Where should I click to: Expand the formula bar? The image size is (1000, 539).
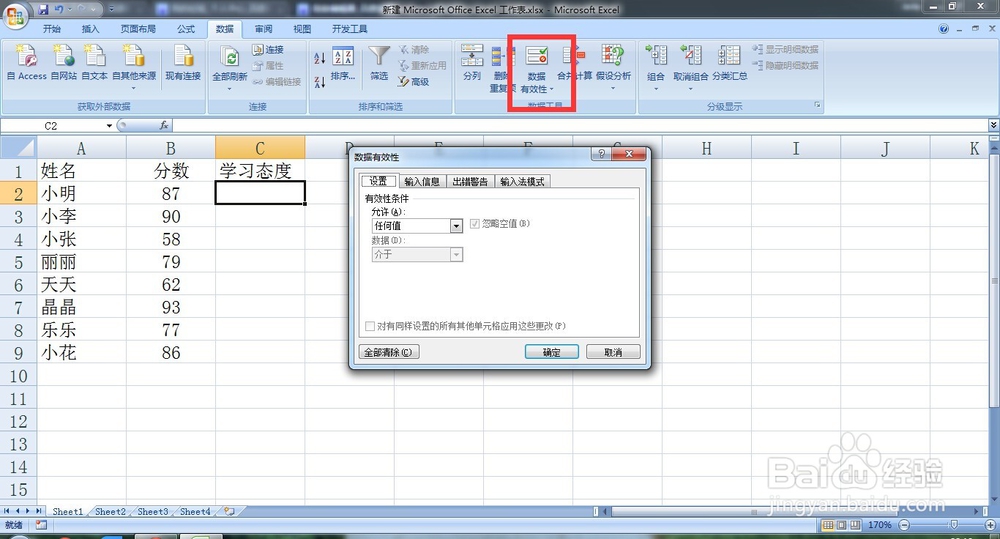993,125
